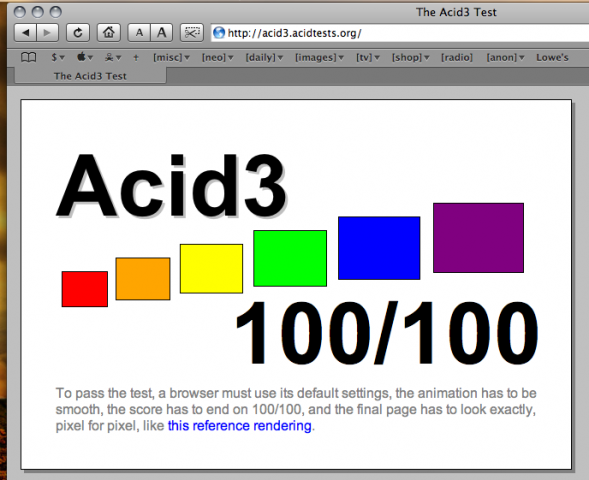Go back with the back arrow button
This screenshot has height=480, width=589.
(x=26, y=33)
